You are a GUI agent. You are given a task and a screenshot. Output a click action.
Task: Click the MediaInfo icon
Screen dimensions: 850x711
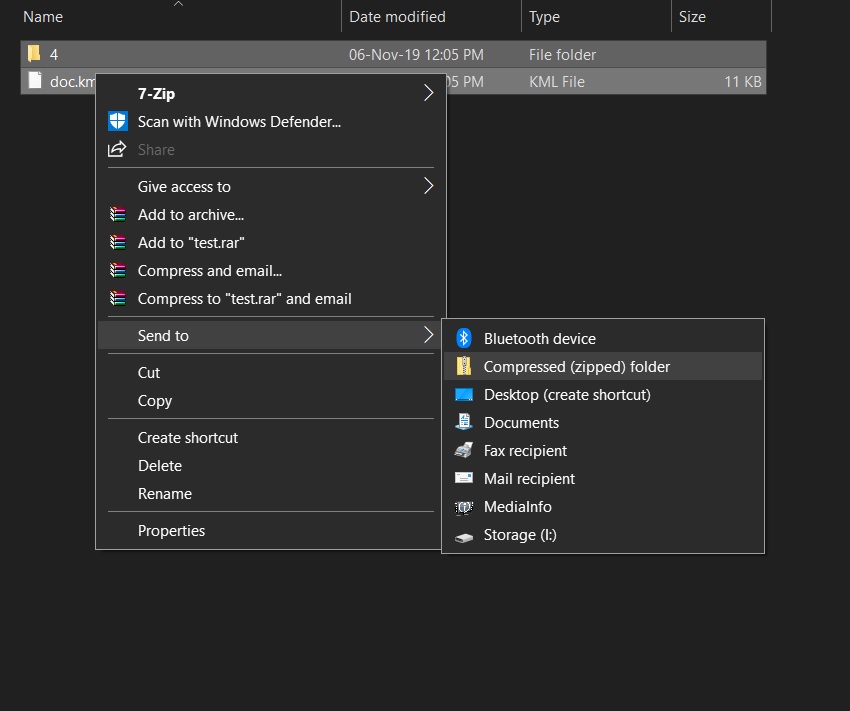coord(463,507)
